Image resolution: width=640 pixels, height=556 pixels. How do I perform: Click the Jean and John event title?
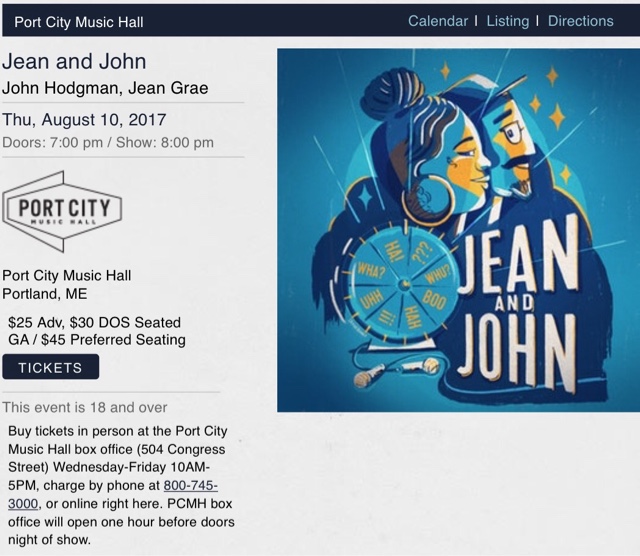(74, 62)
